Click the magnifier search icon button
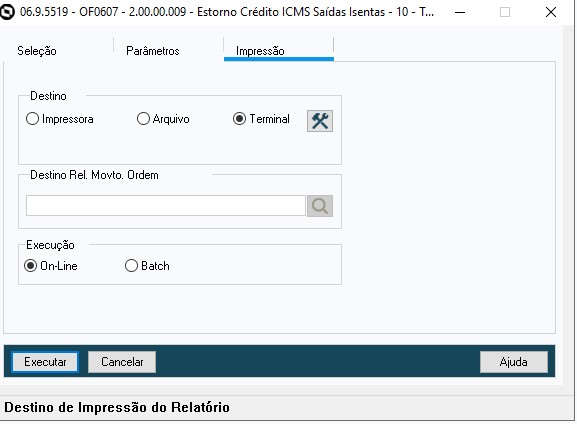The height and width of the screenshot is (424, 577). [x=320, y=206]
